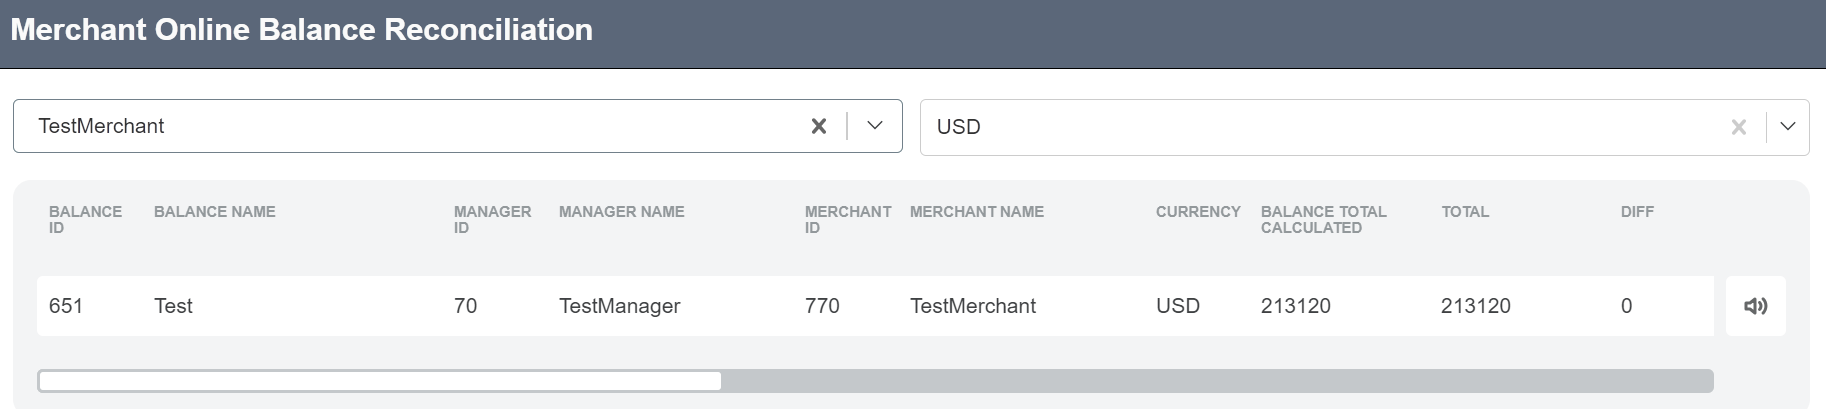
Task: Click the Balance ID column header
Action: pyautogui.click(x=85, y=219)
